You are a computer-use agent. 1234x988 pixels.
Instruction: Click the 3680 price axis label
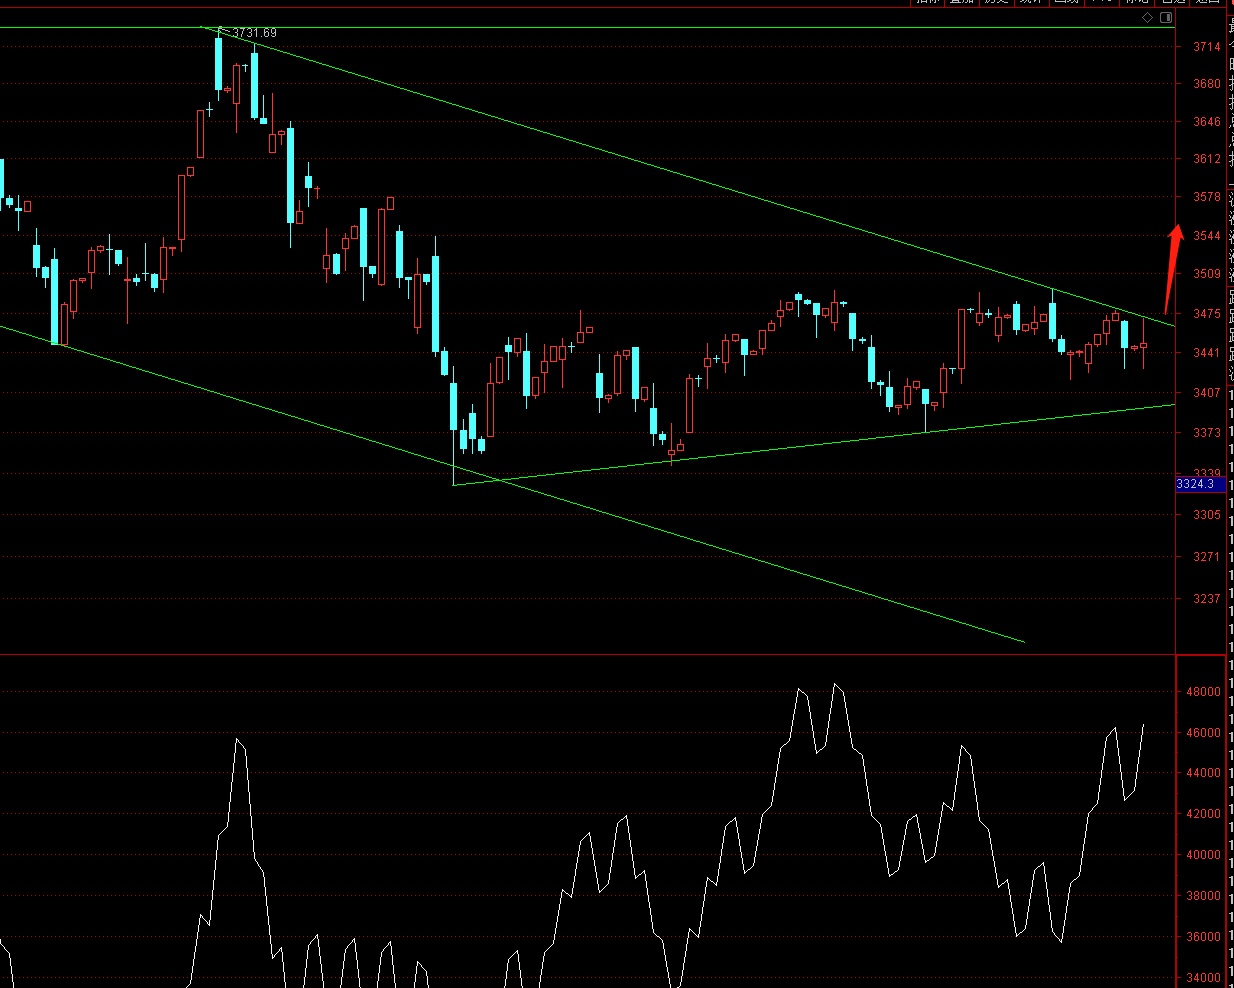coord(1206,84)
